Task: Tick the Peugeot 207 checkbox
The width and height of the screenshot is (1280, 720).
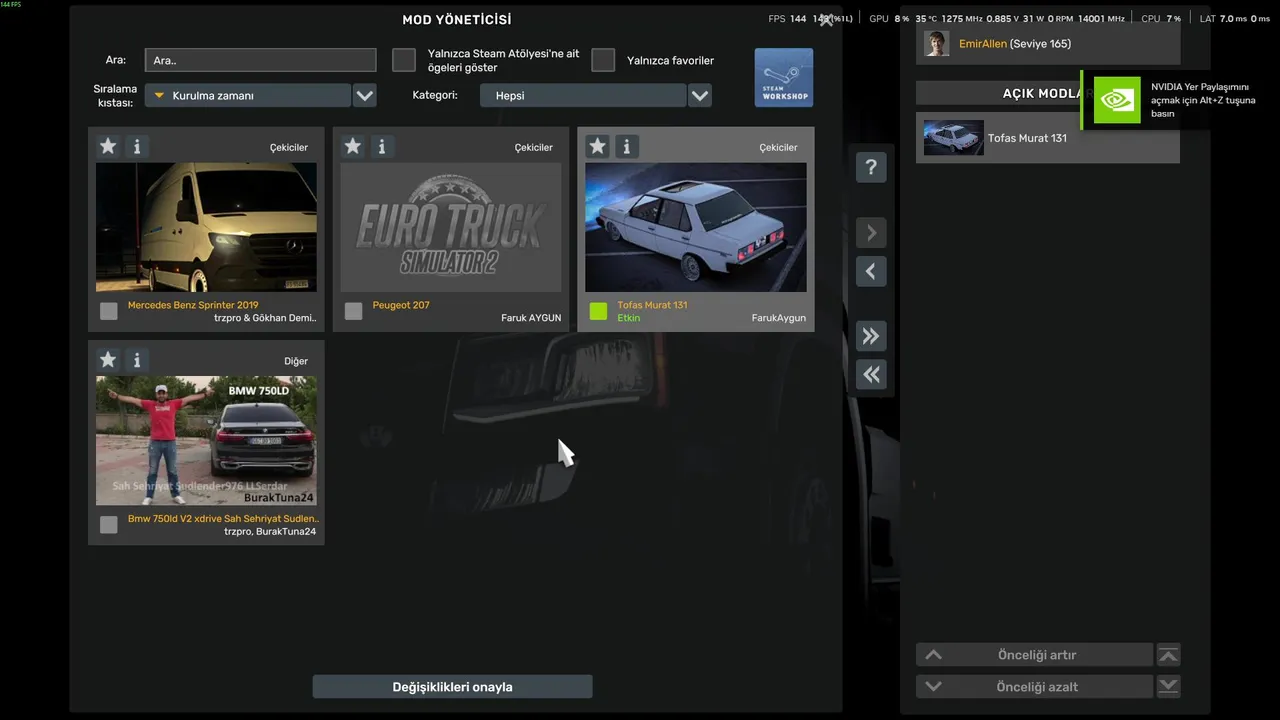Action: coord(354,311)
